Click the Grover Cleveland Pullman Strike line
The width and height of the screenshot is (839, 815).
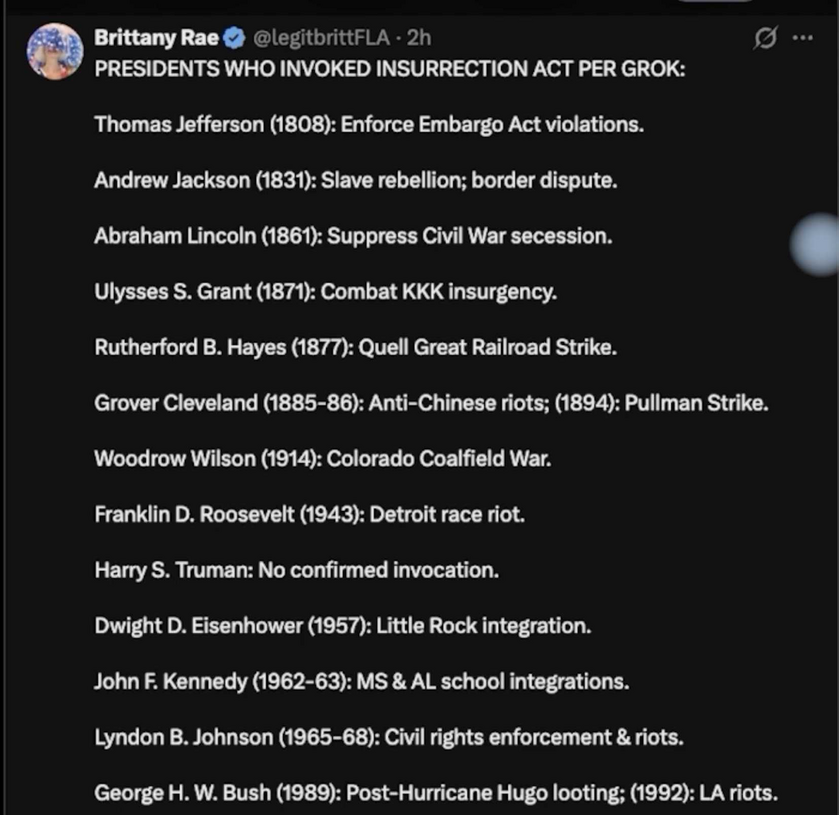(x=431, y=404)
